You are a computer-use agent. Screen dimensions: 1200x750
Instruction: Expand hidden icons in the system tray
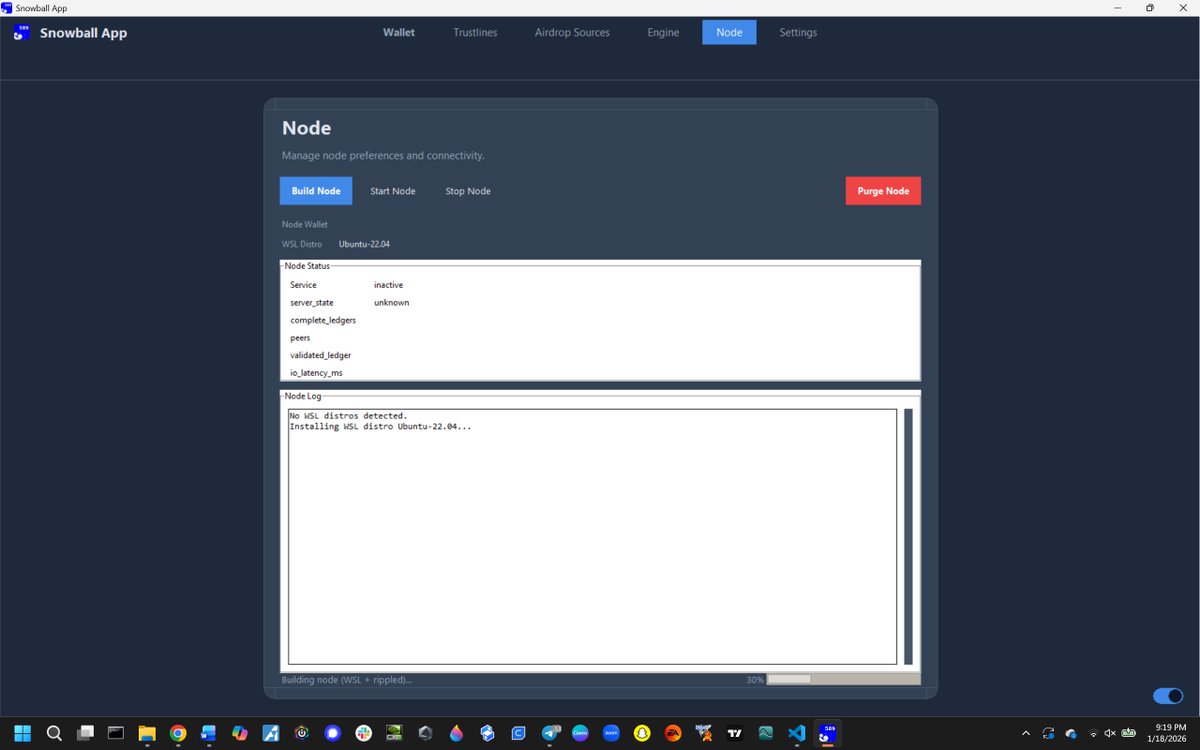[1025, 733]
